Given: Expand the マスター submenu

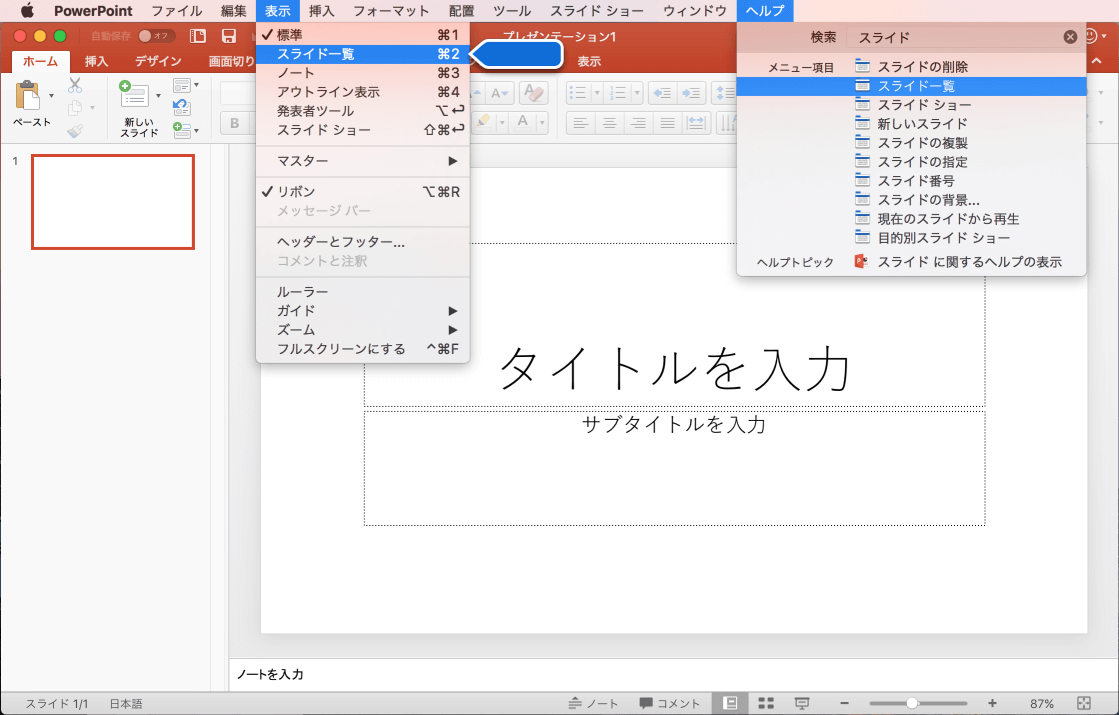Looking at the screenshot, I should click(363, 161).
